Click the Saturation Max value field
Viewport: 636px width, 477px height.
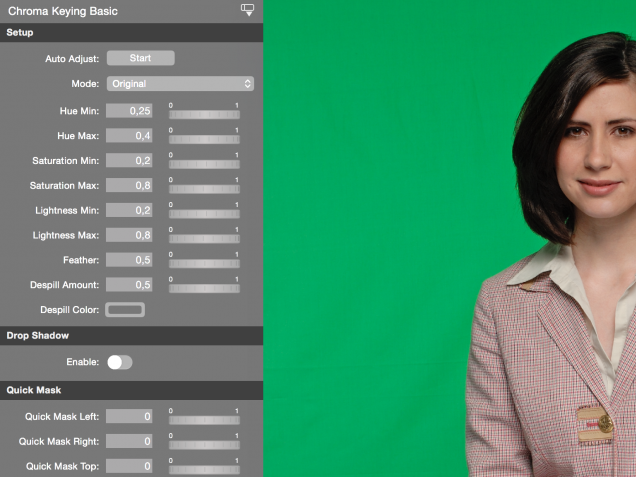(x=129, y=185)
